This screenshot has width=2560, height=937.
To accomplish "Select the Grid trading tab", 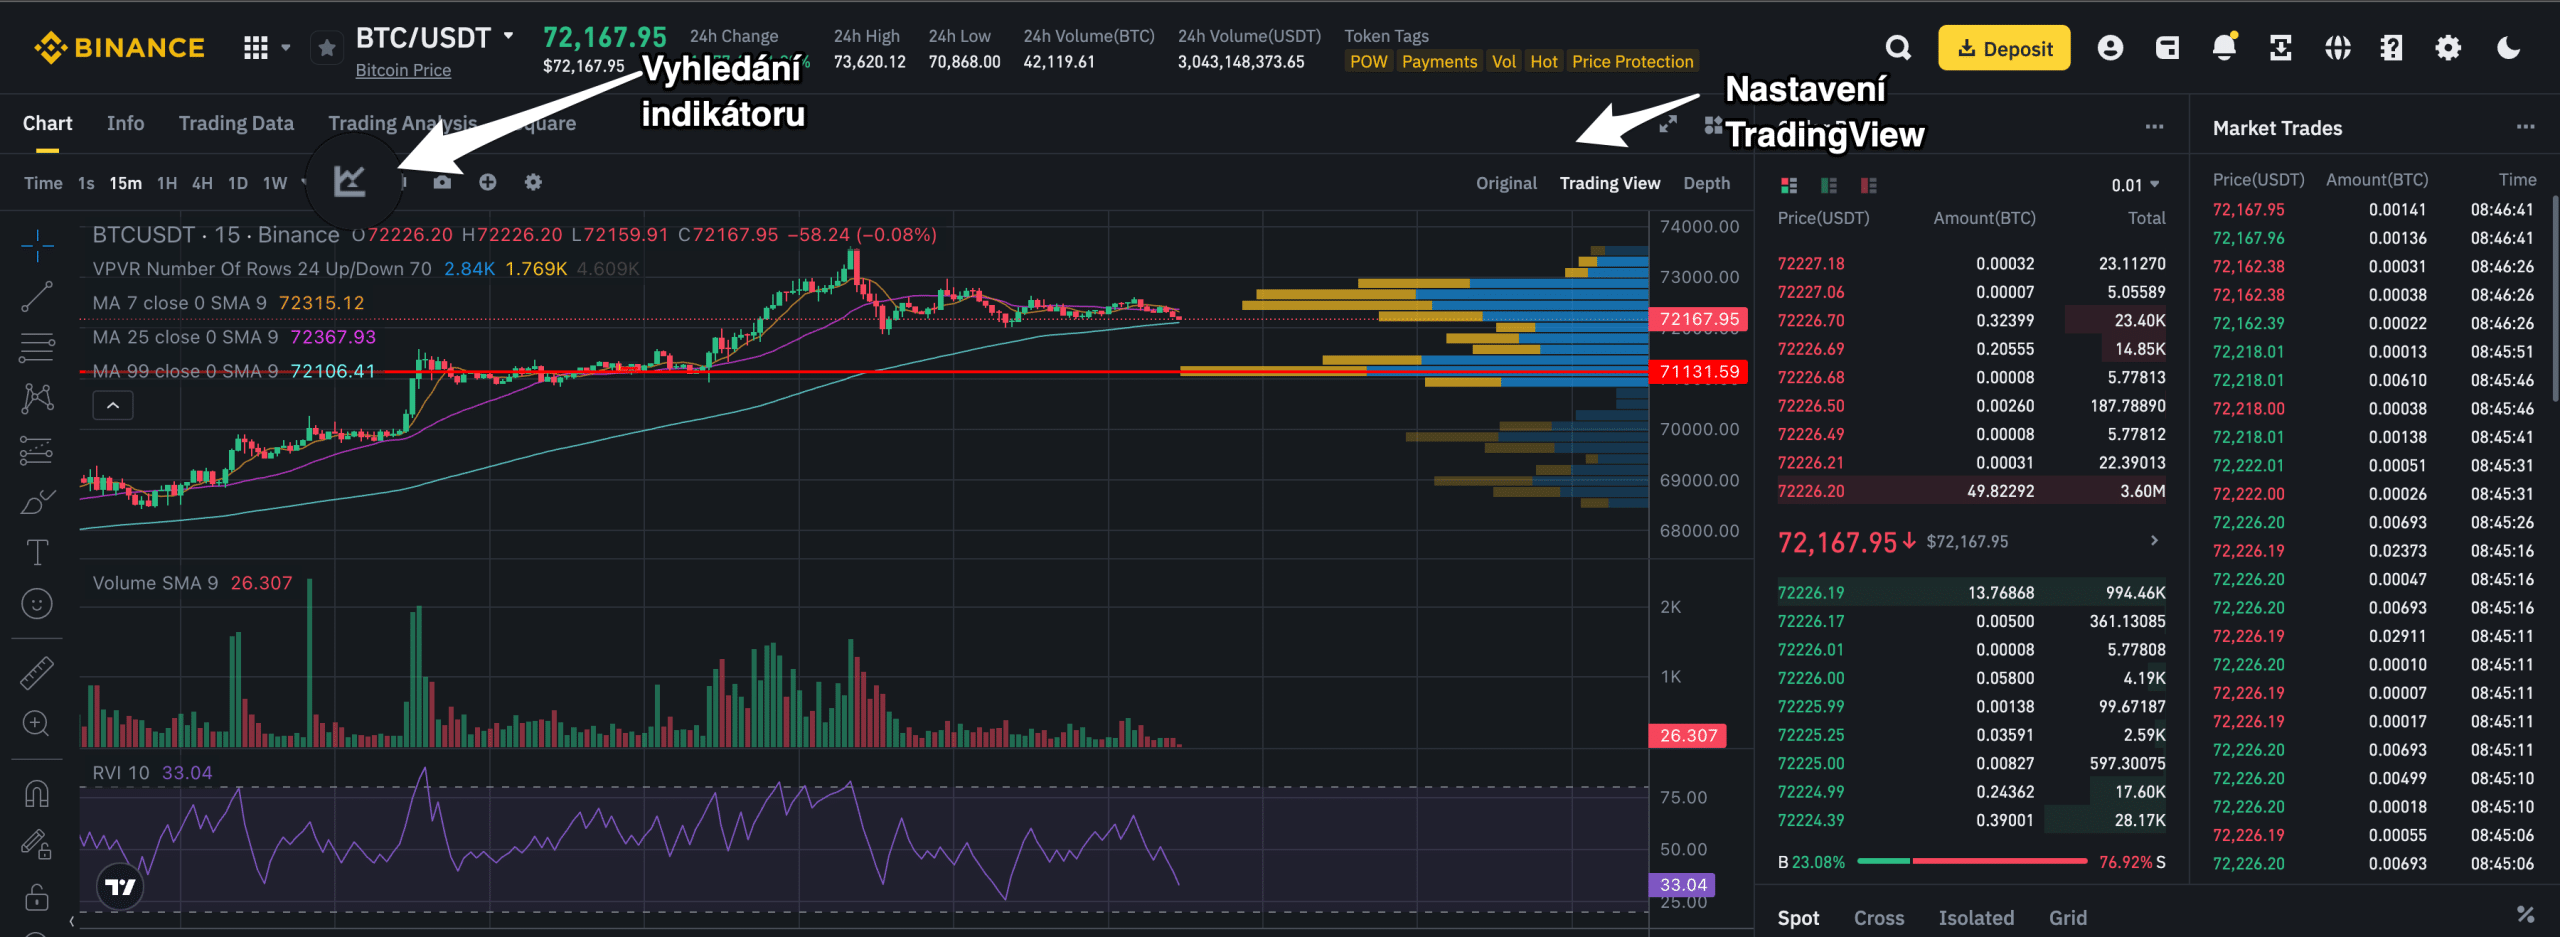I will [x=2067, y=917].
